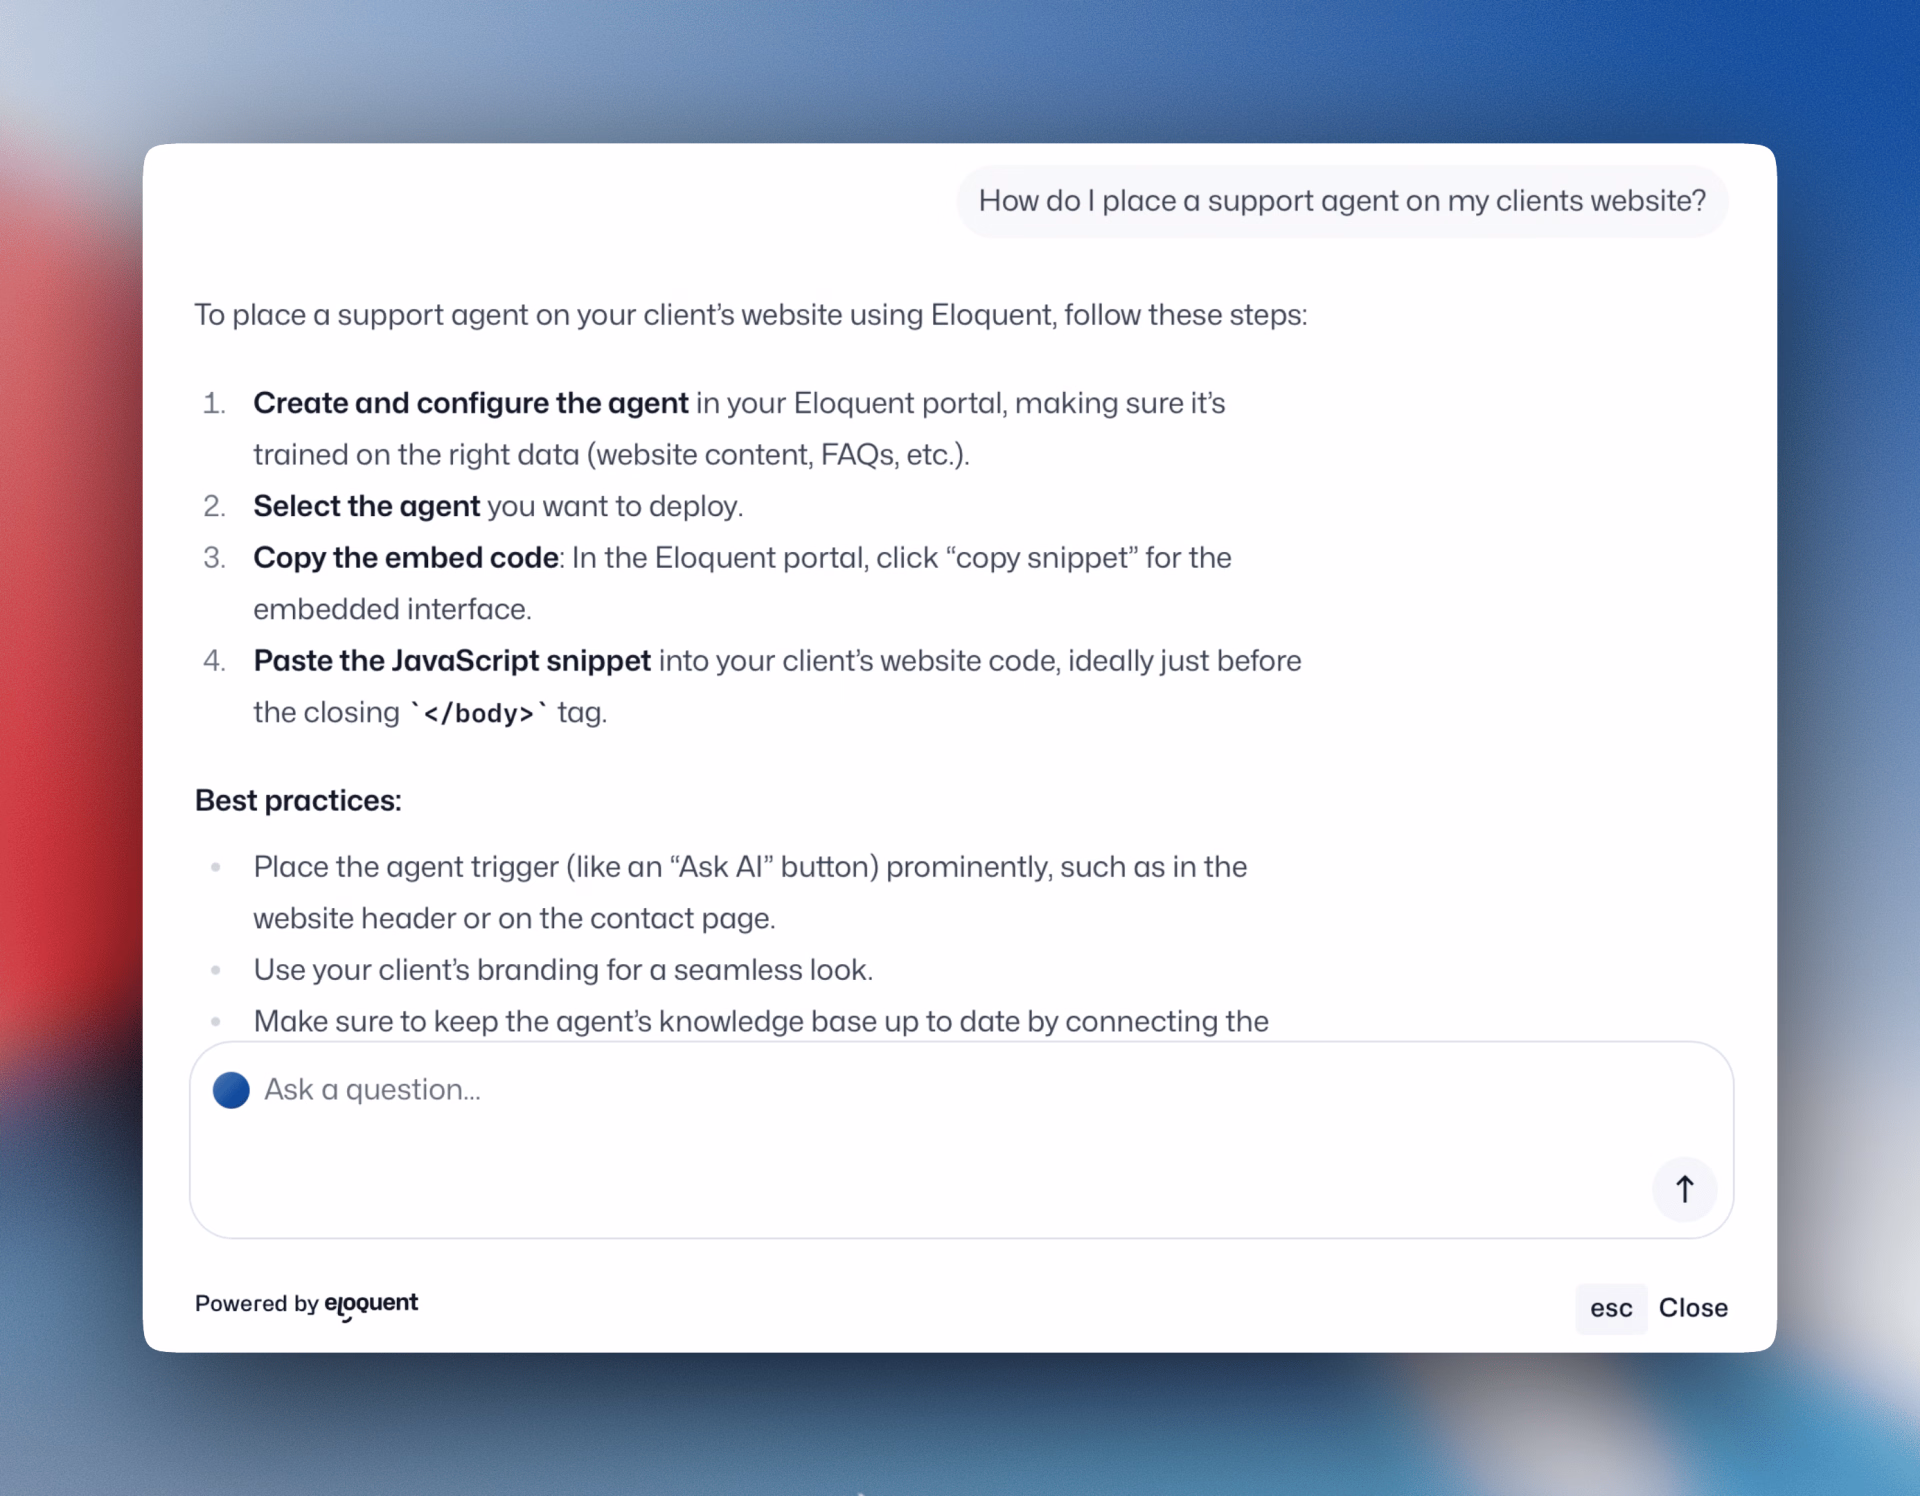Close the chat dialog
This screenshot has height=1496, width=1920.
(1692, 1308)
